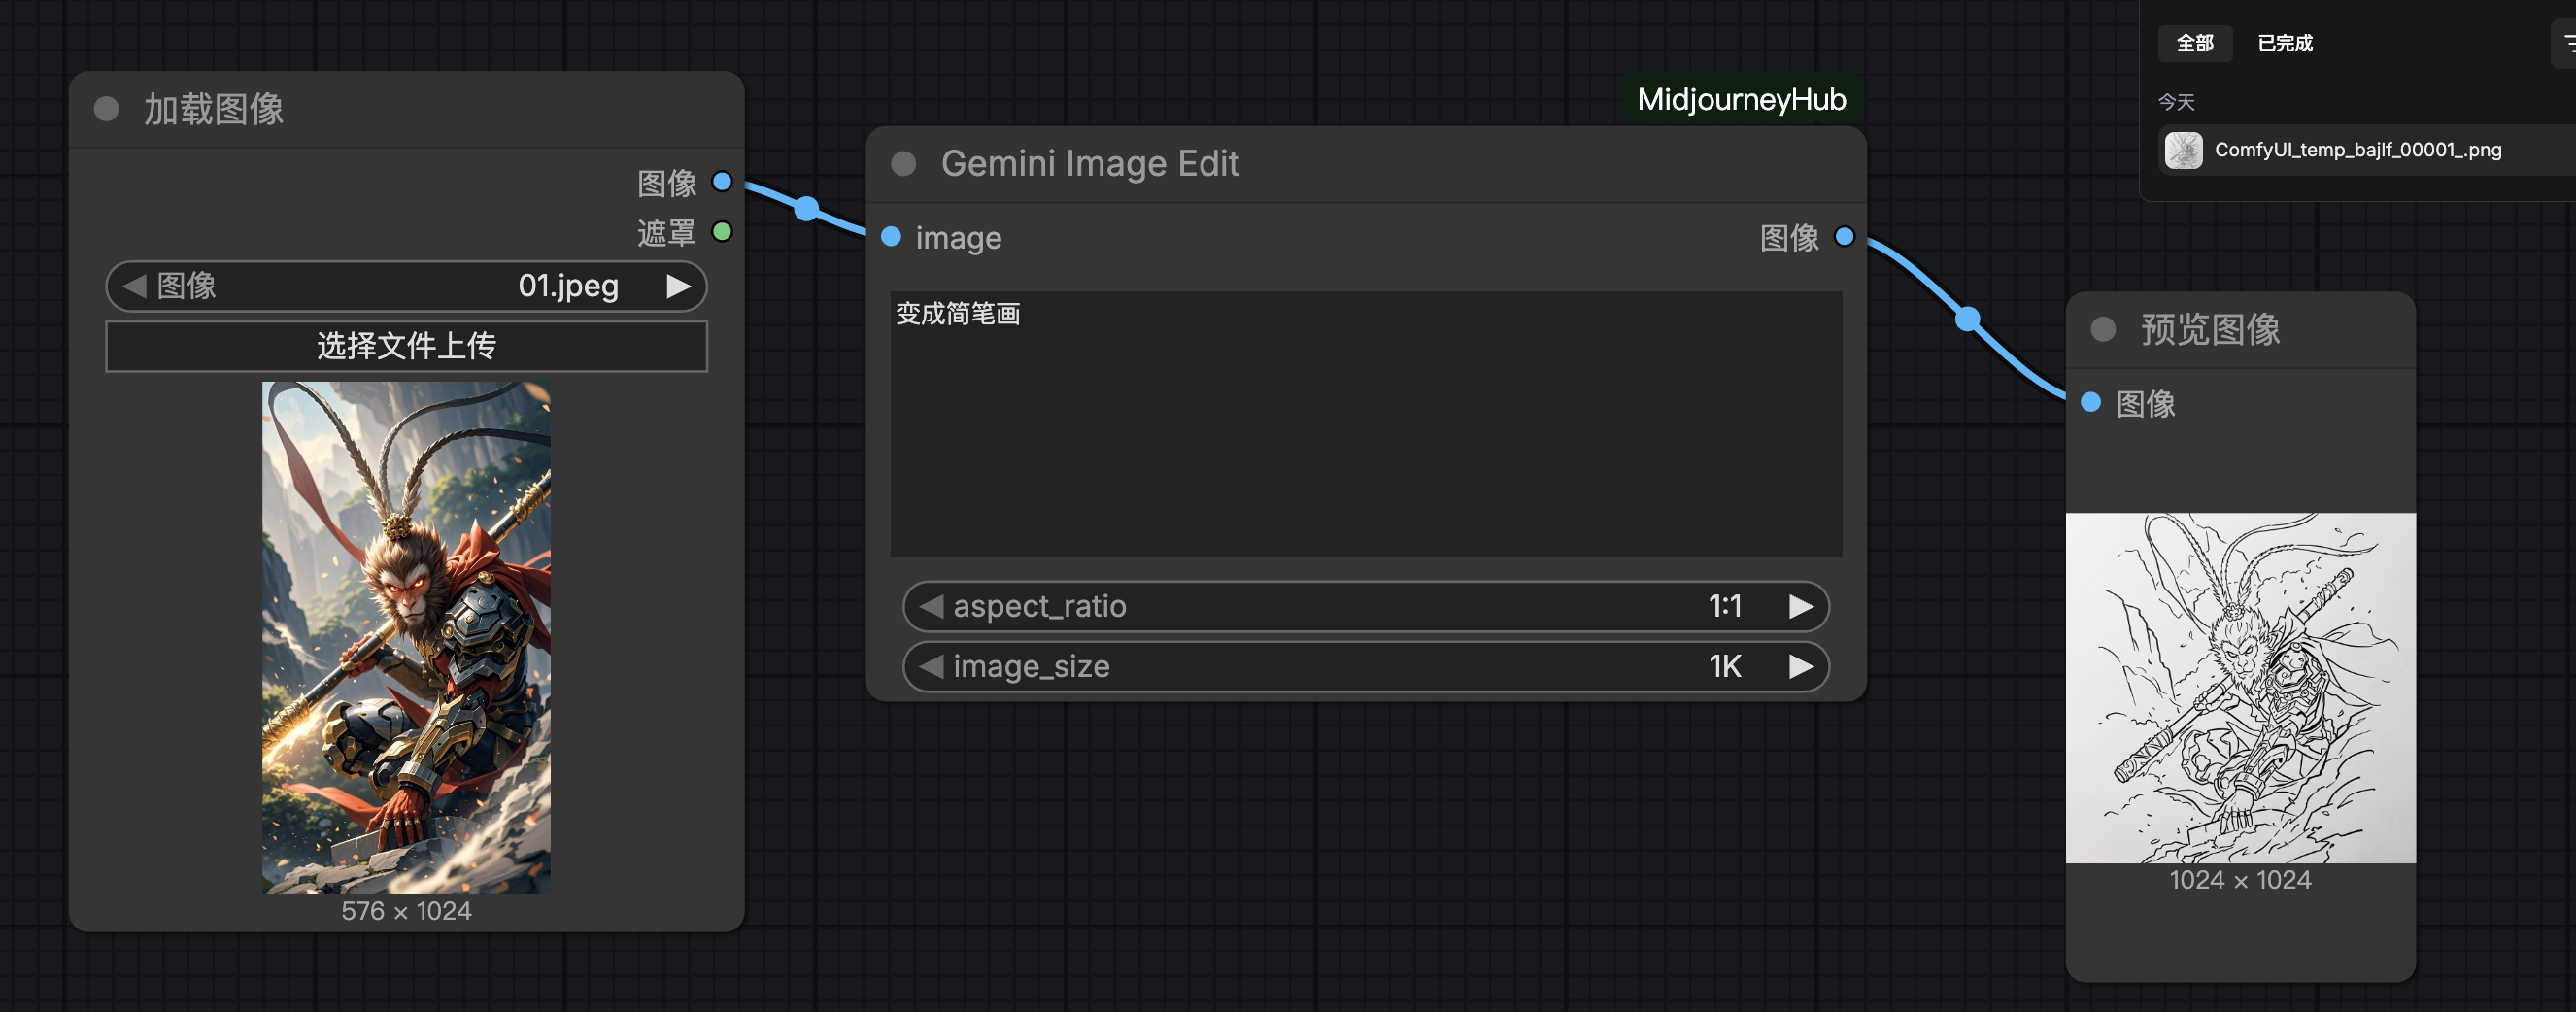
Task: Click the green 遮罩 output socket
Action: pyautogui.click(x=722, y=232)
